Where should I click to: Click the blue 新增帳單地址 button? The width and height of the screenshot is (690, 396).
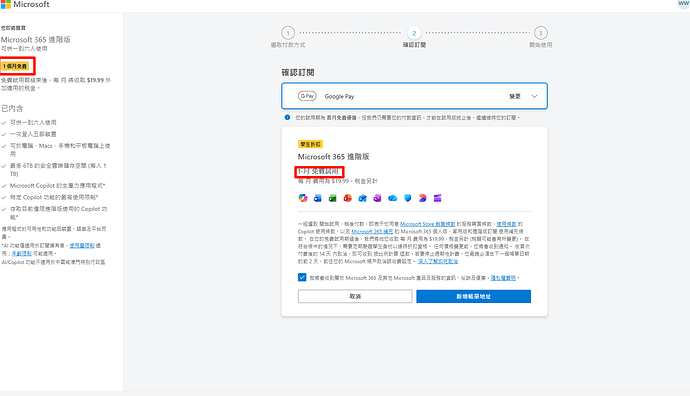(473, 296)
